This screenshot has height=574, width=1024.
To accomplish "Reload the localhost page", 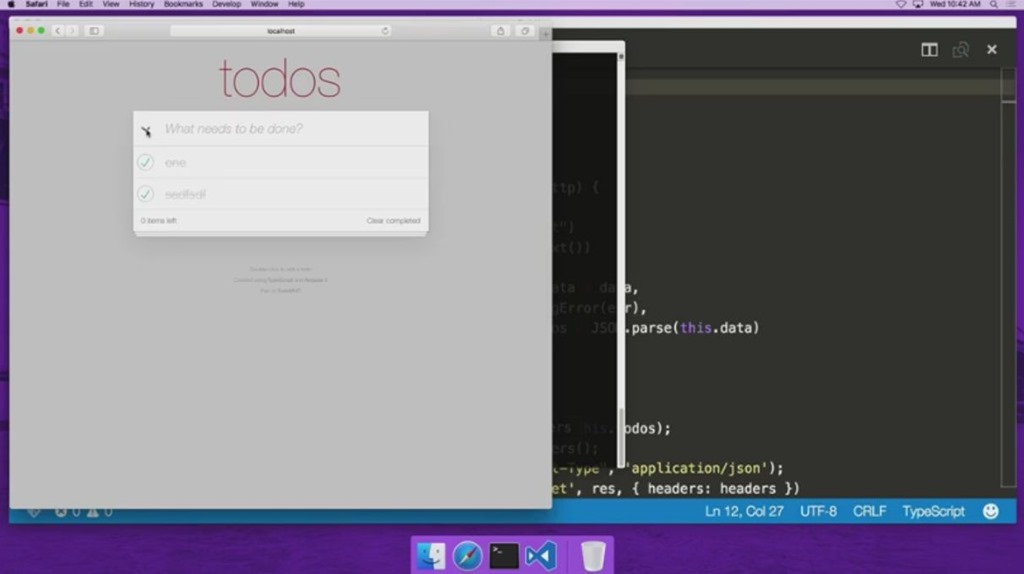I will click(385, 31).
